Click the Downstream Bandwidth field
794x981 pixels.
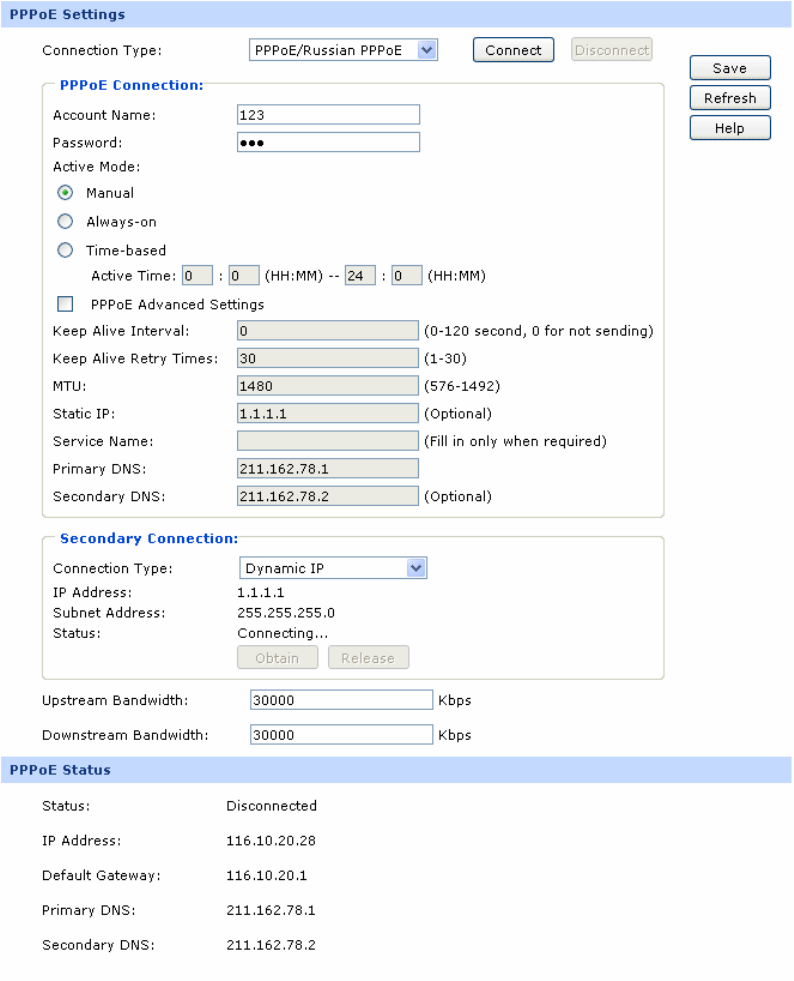tap(341, 735)
